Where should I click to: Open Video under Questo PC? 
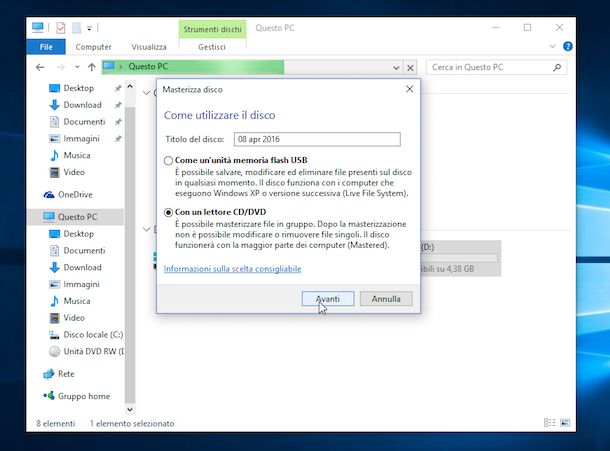tap(74, 318)
